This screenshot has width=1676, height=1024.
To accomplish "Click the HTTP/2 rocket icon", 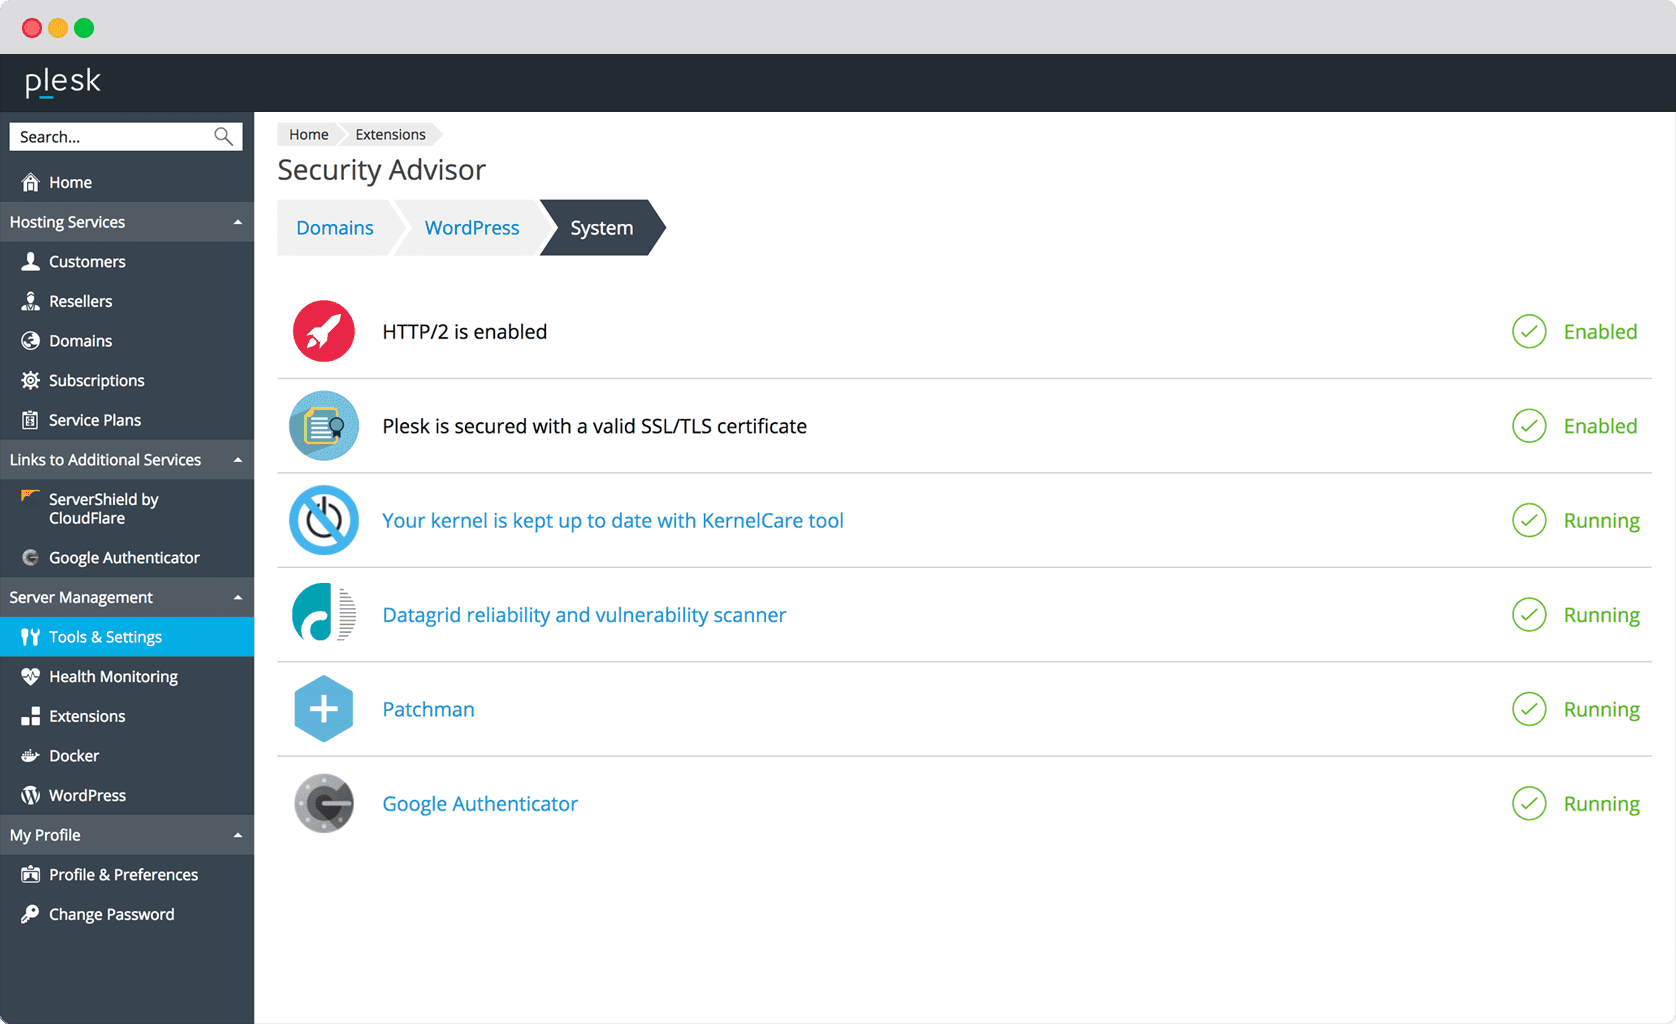I will [x=323, y=331].
